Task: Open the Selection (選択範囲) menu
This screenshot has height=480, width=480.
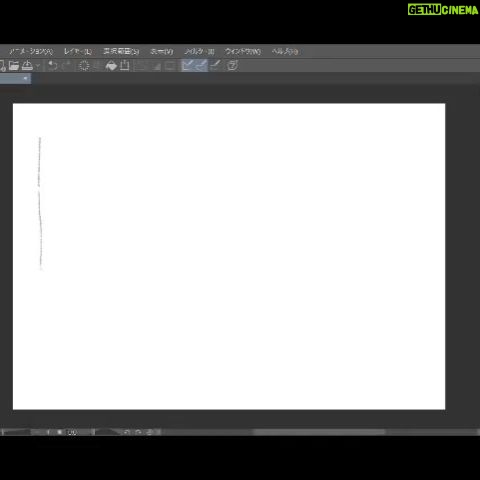Action: pos(121,51)
